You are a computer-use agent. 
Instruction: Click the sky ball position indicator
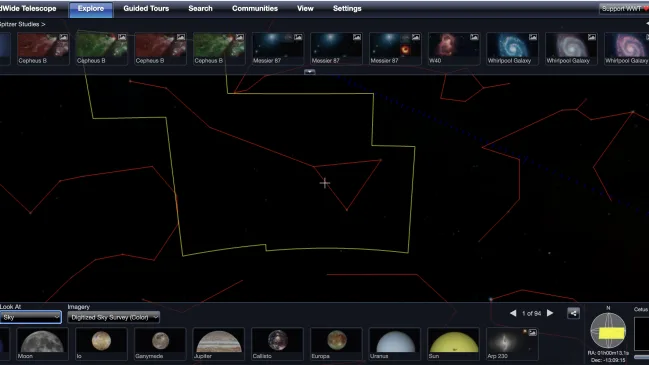point(608,331)
